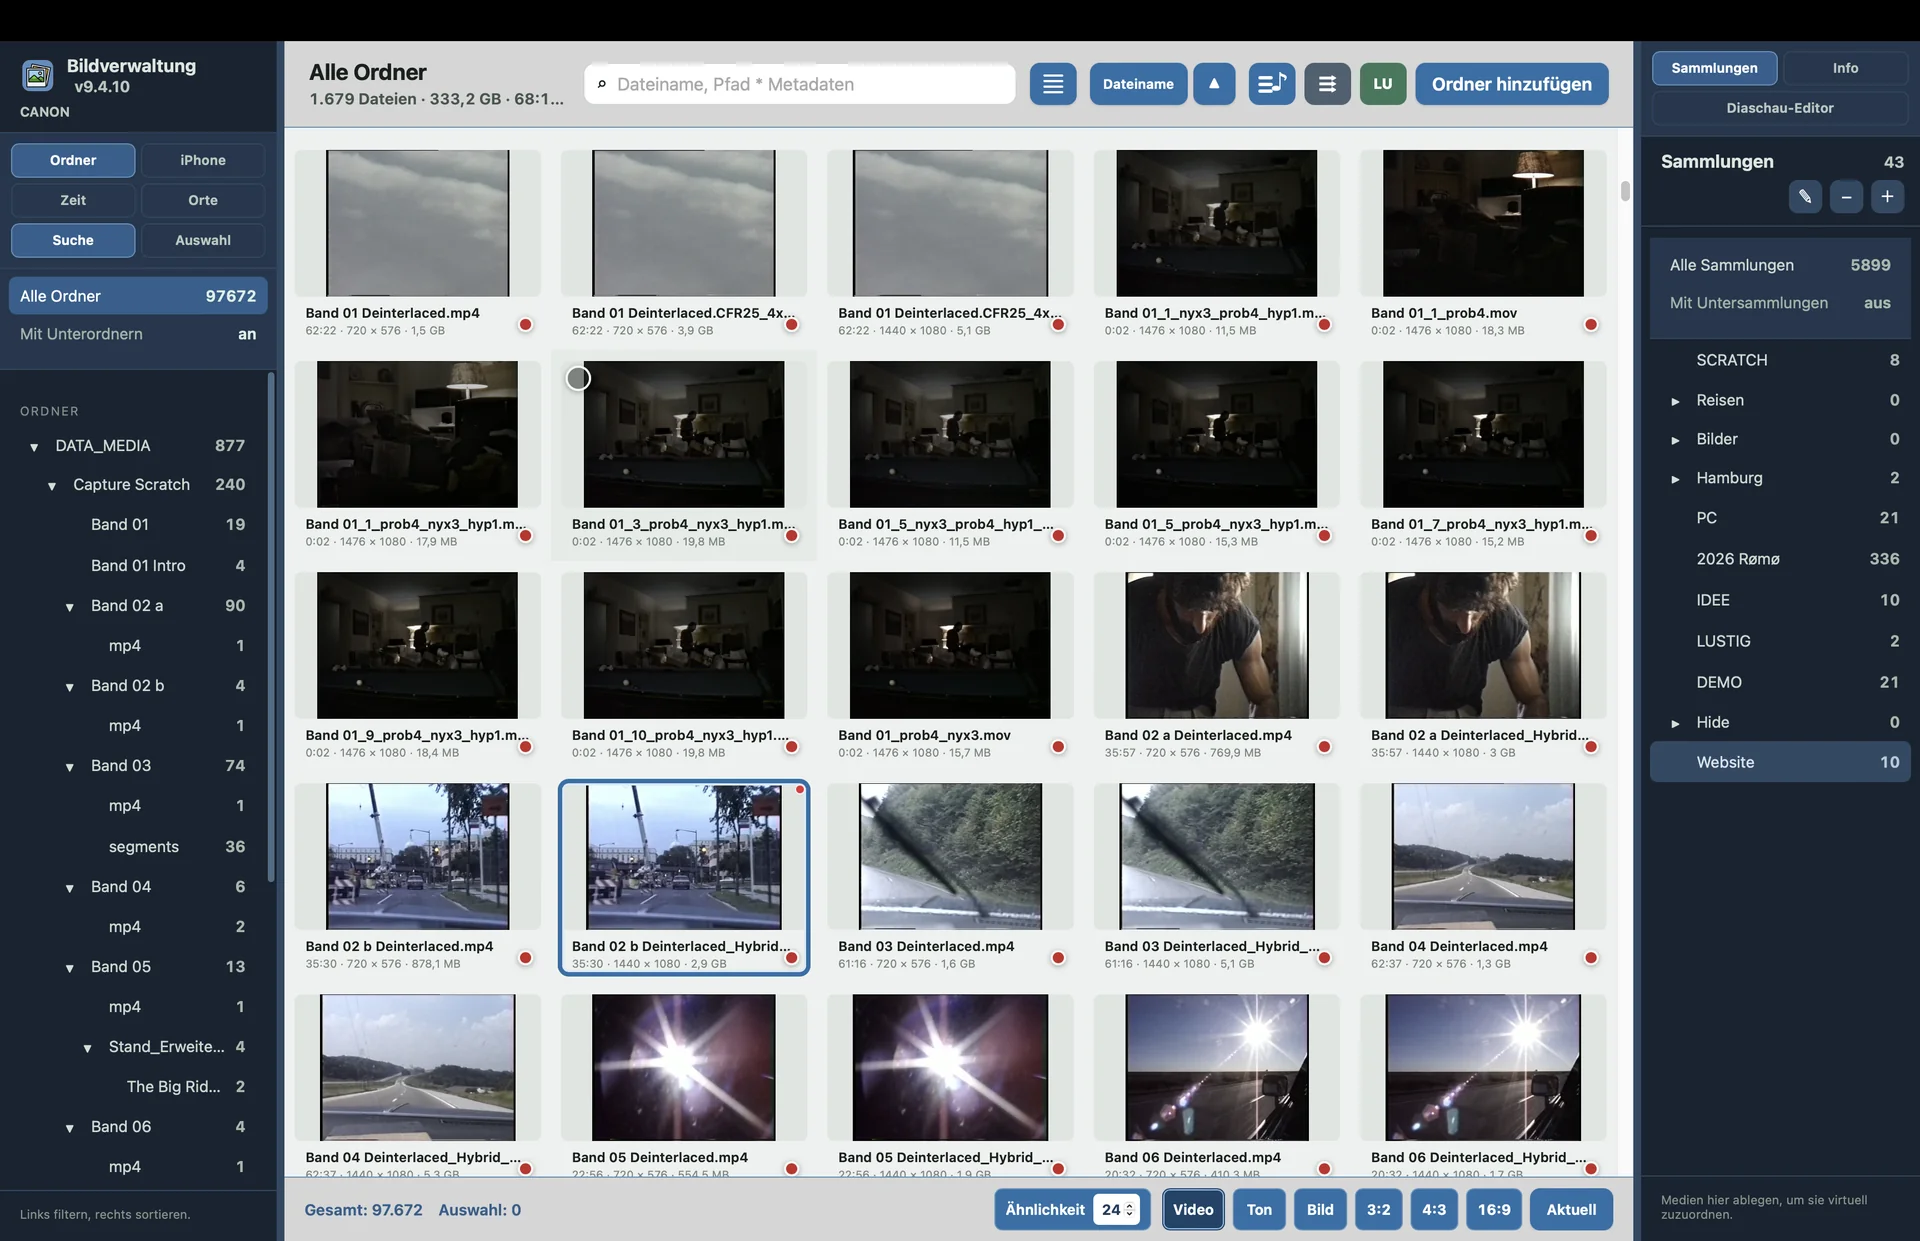Expand the Reisen collection
The height and width of the screenshot is (1241, 1920).
pos(1675,401)
